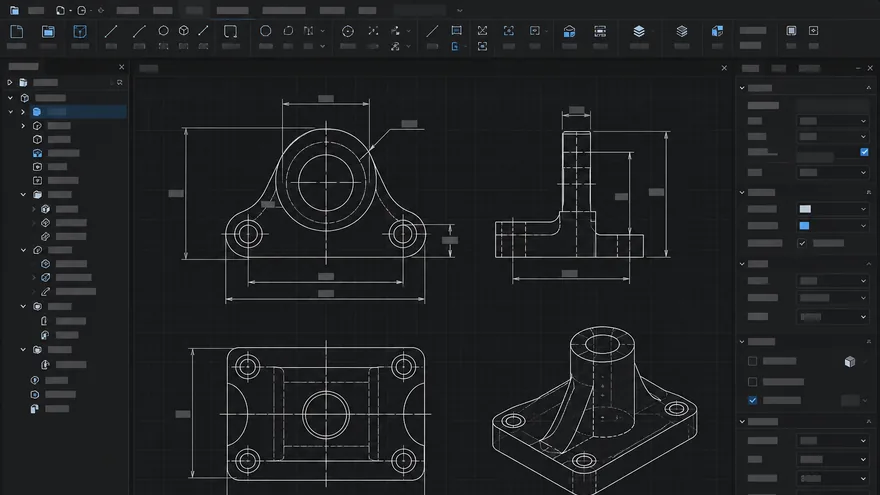Click the blue folder icon in the title bar
Screen dimensions: 880x495
pos(14,10)
